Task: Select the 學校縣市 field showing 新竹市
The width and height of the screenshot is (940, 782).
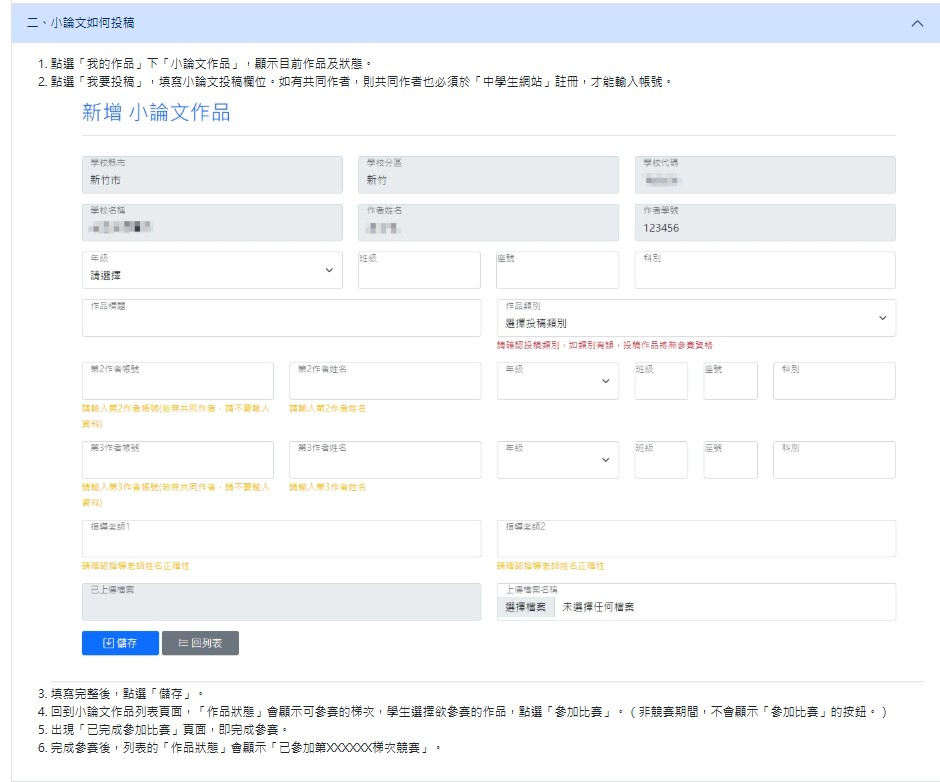Action: (212, 175)
